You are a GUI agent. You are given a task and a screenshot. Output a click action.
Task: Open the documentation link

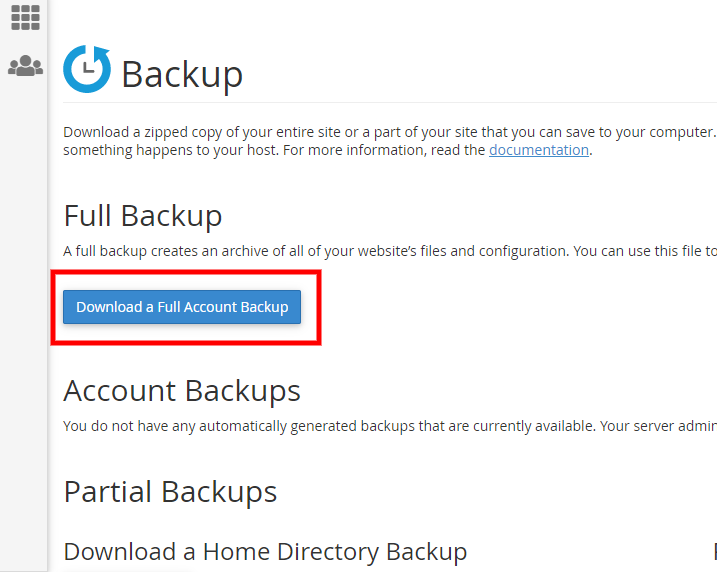(x=539, y=150)
